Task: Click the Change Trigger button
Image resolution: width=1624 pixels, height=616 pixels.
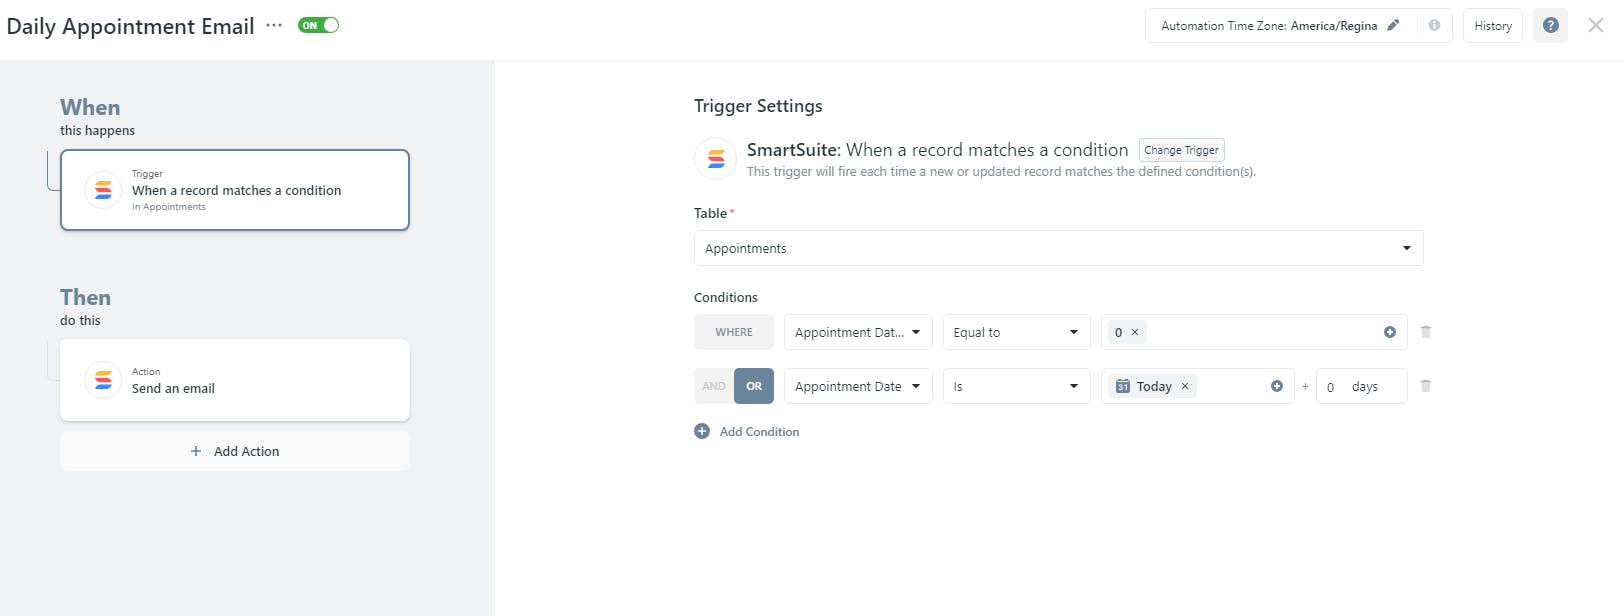Action: [x=1181, y=150]
